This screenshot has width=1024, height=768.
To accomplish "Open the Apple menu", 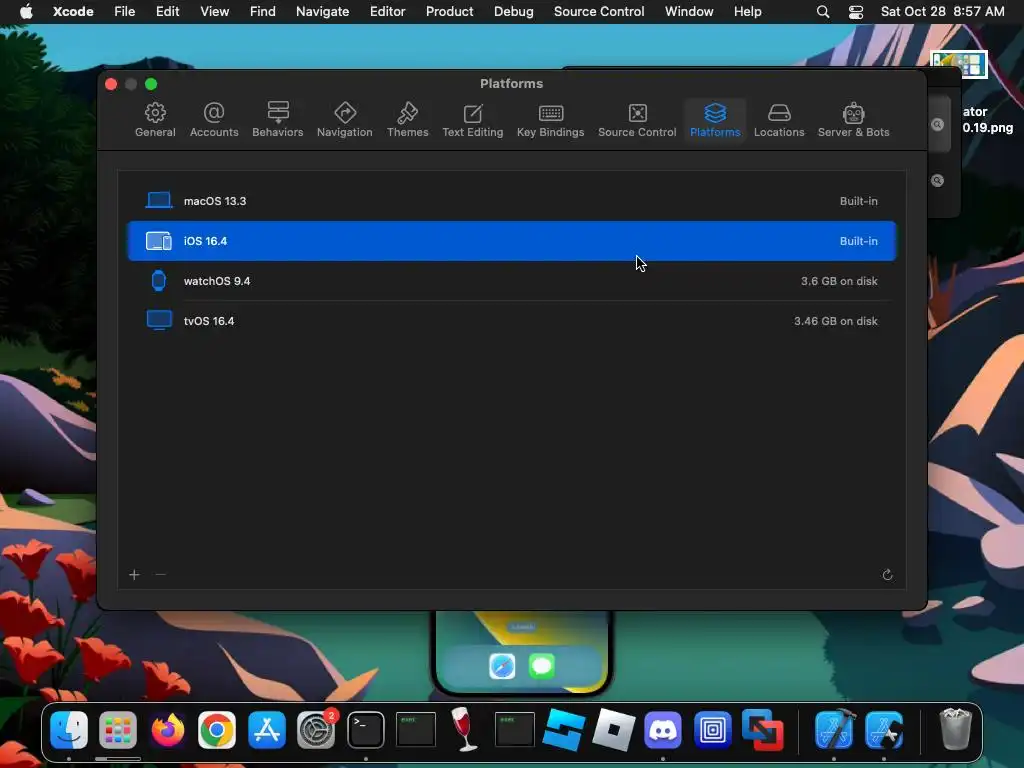I will 26,11.
